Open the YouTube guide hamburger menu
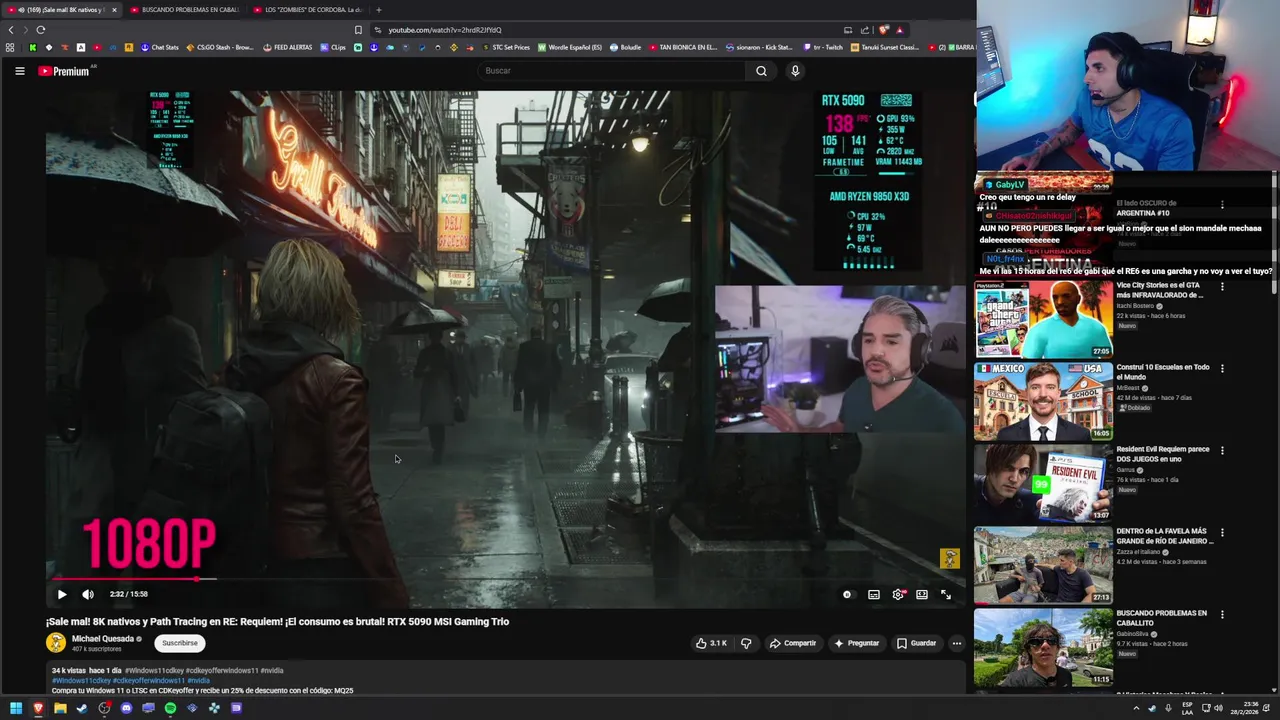This screenshot has height=720, width=1280. coord(19,71)
